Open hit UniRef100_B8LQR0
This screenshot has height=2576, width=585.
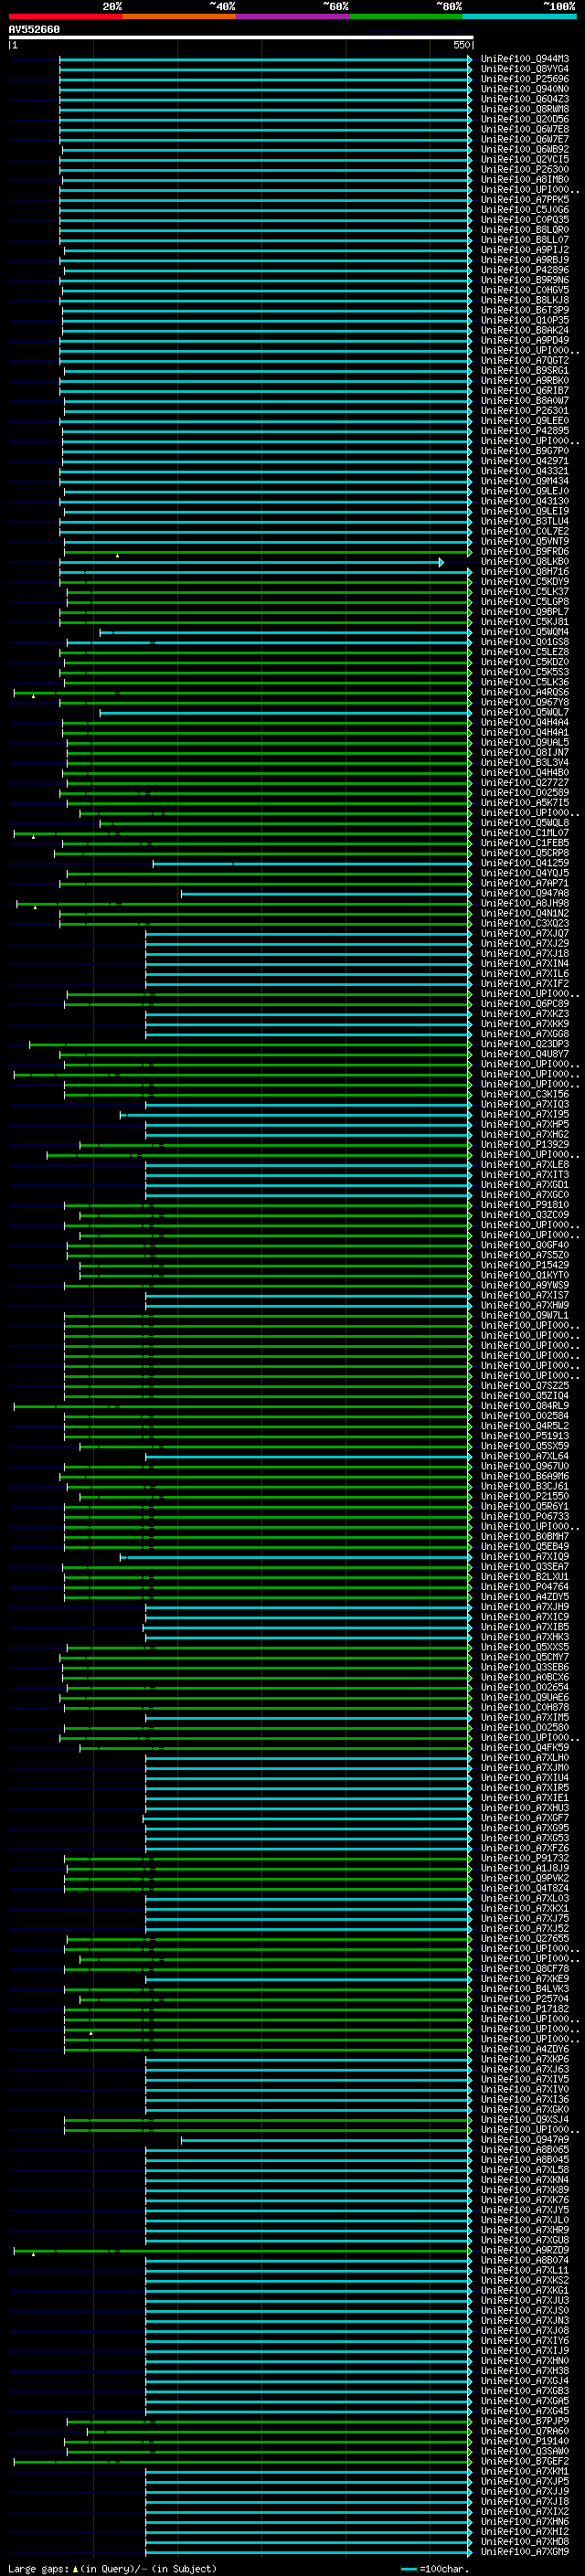click(525, 230)
